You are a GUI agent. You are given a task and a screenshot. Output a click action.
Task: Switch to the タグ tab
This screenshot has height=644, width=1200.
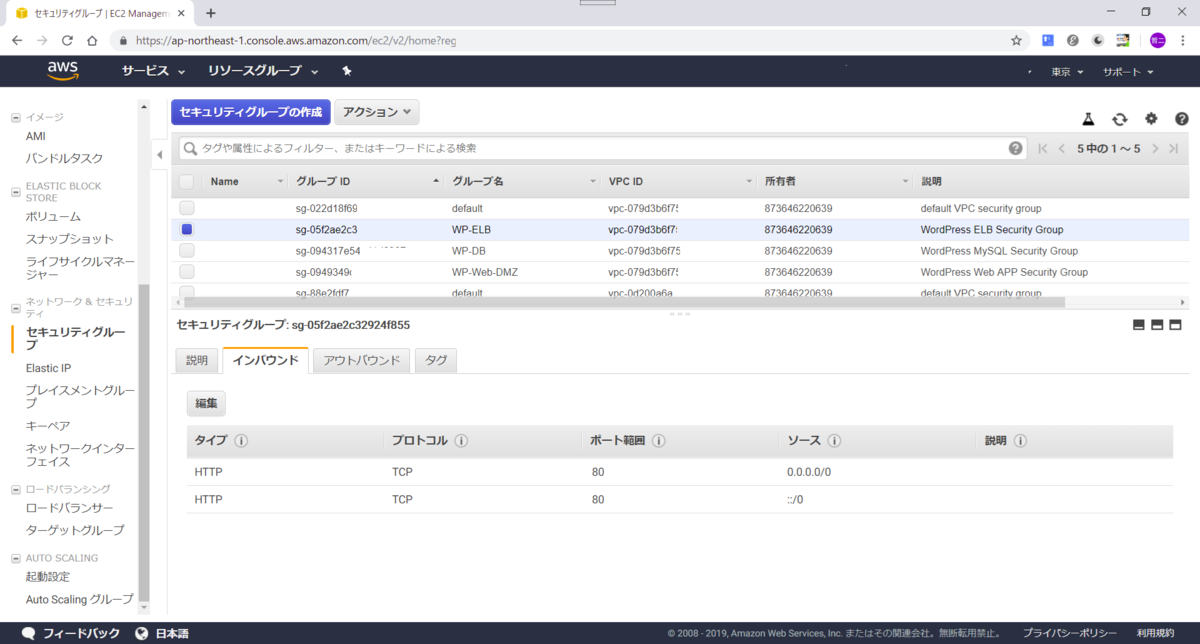[436, 361]
